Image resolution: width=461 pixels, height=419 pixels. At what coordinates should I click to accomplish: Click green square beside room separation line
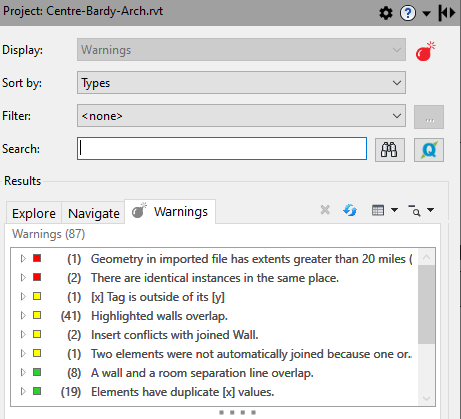[x=37, y=372]
